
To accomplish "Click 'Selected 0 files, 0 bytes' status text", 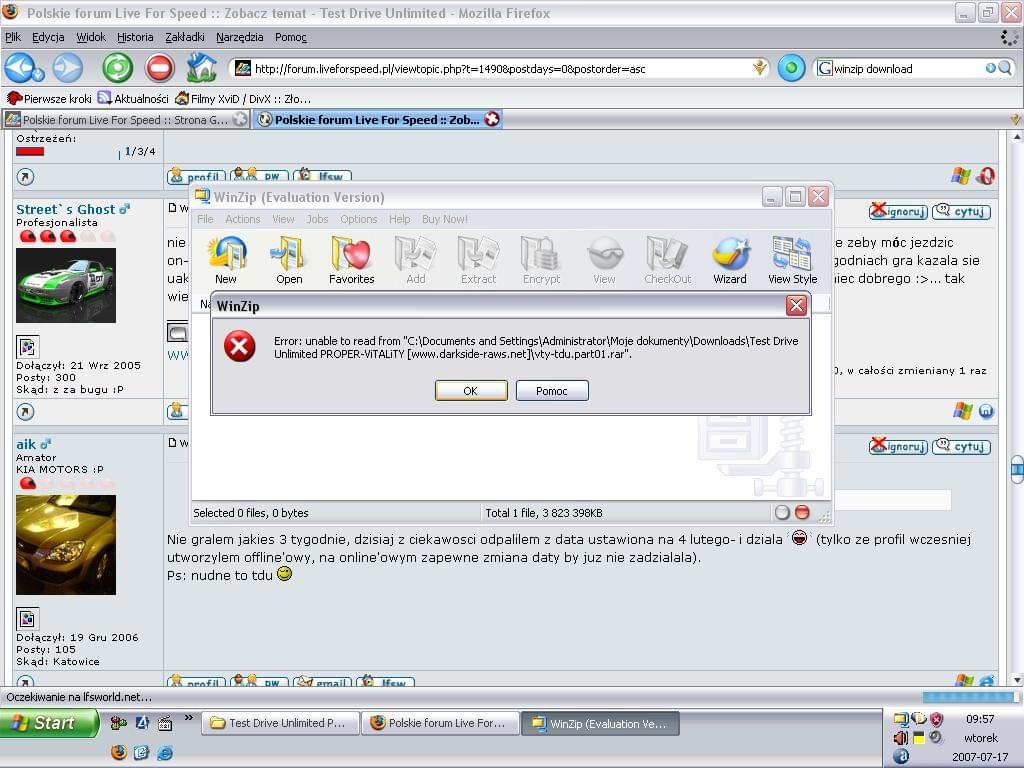I will (251, 513).
